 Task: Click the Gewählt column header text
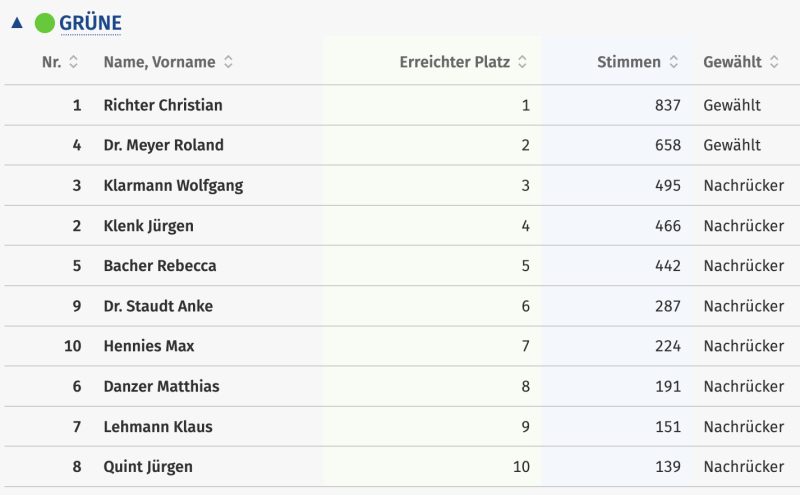pyautogui.click(x=732, y=62)
